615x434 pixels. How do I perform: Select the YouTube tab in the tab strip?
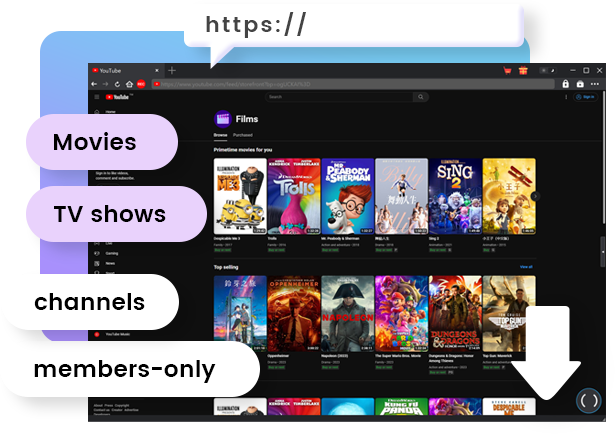coord(126,71)
